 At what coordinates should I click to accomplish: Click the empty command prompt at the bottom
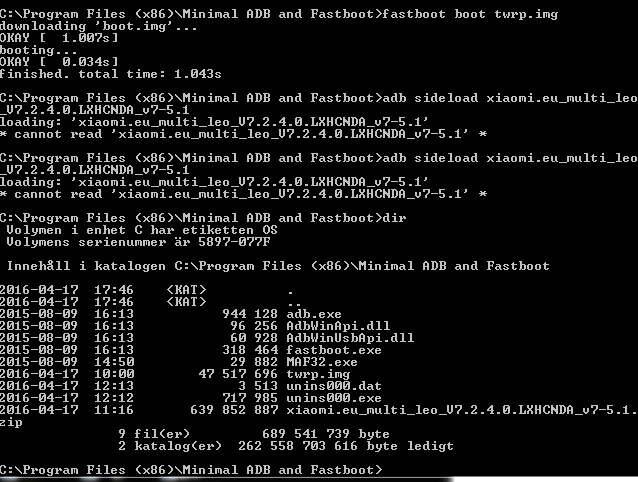[x=191, y=470]
